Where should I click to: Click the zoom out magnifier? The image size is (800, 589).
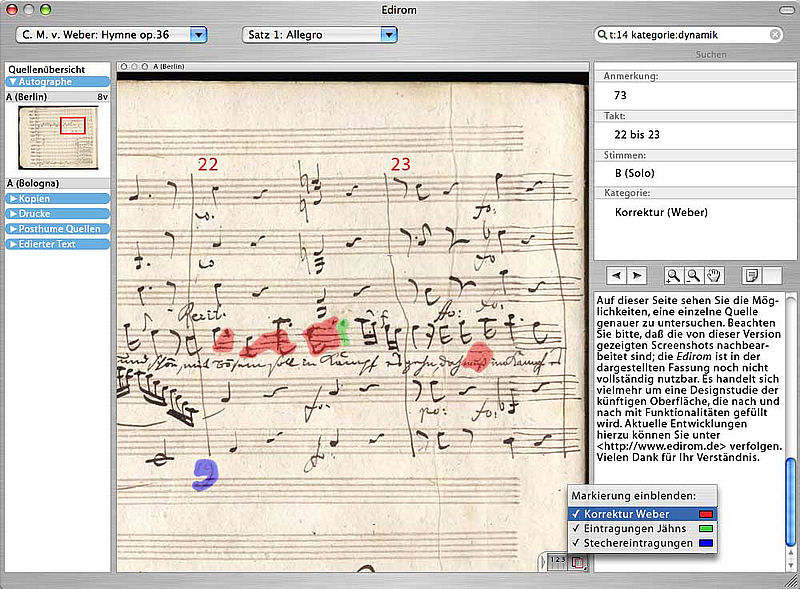pyautogui.click(x=692, y=275)
